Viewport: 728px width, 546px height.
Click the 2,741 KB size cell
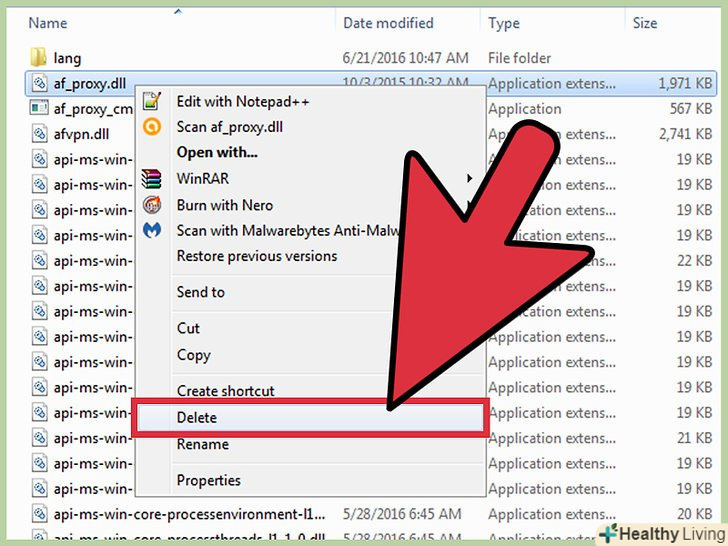coord(685,134)
